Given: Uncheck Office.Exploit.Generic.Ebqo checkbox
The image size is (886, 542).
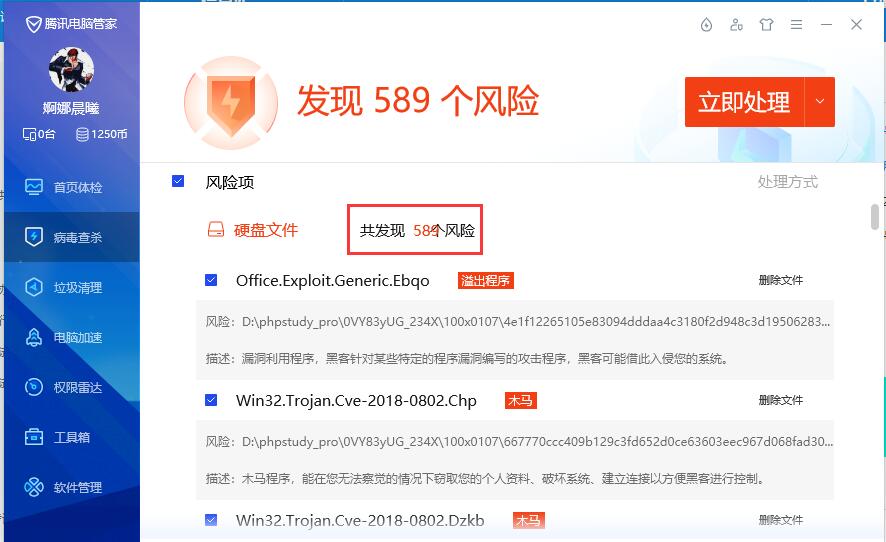Looking at the screenshot, I should 211,280.
